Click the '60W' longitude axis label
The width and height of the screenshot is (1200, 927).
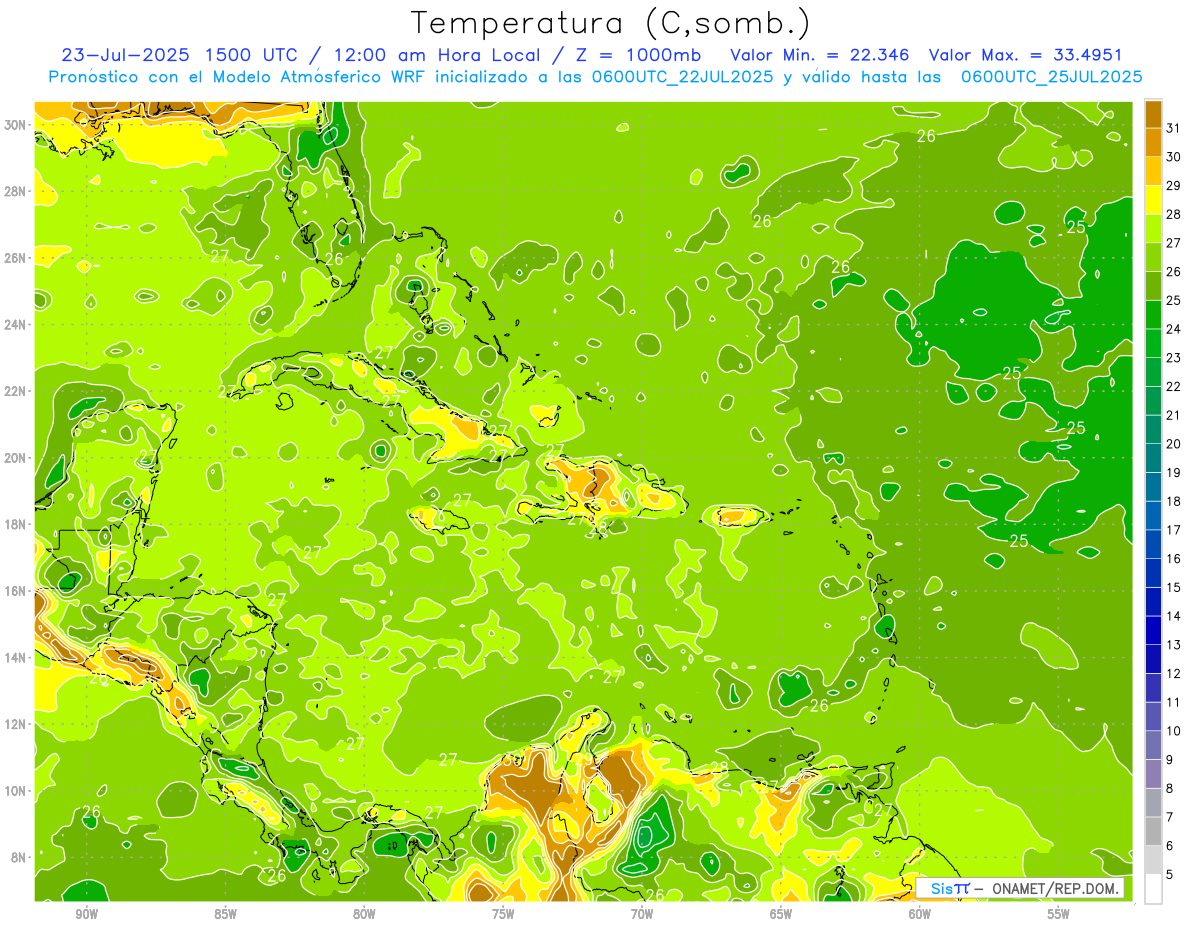coord(920,914)
